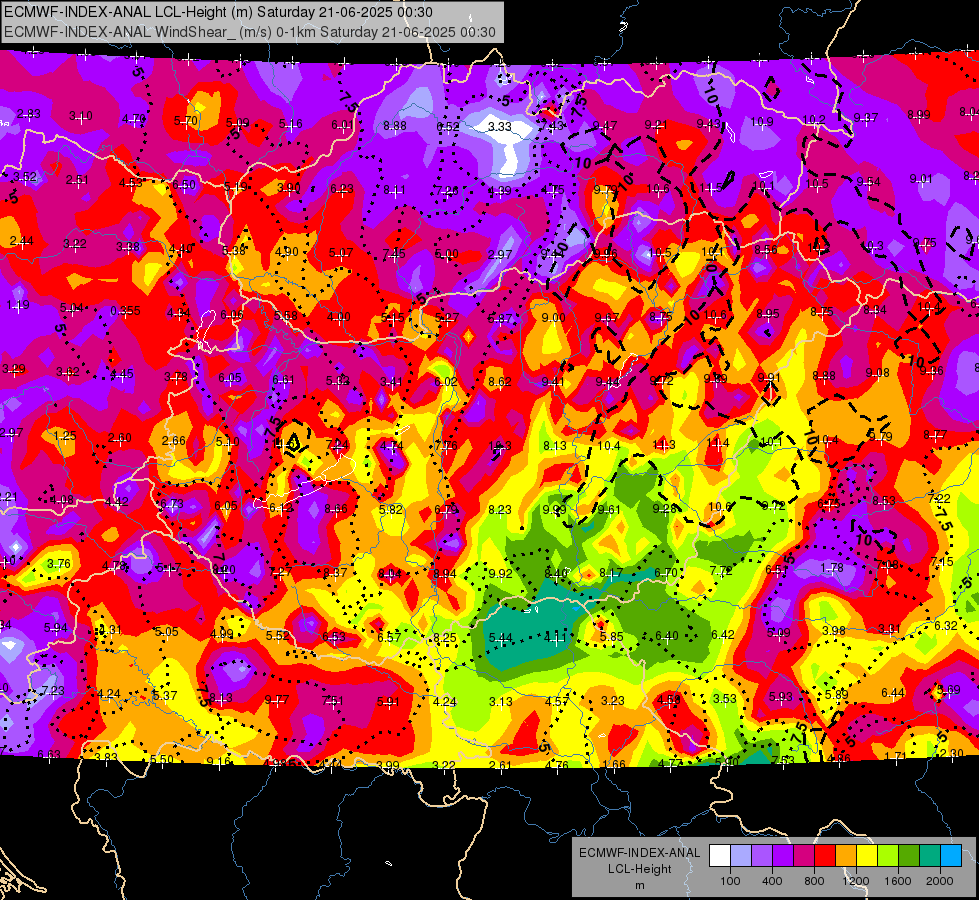The height and width of the screenshot is (900, 979).
Task: Click the shear value "5.44" in teal area
Action: point(500,638)
